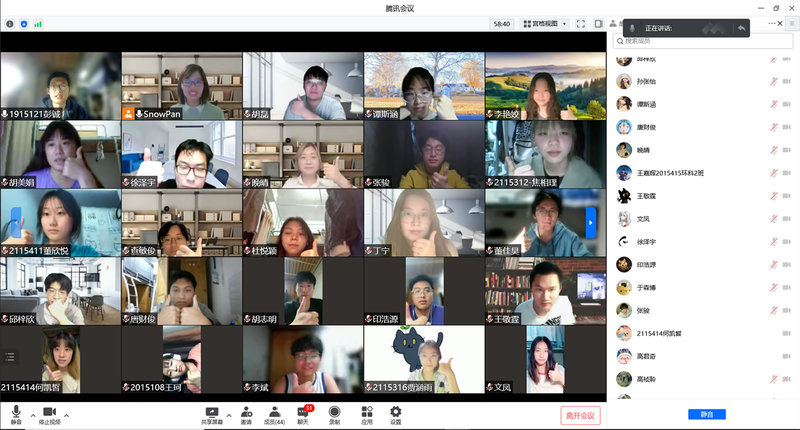Expand video options arrow beside 停止视频
800x430 pixels.
(67, 414)
